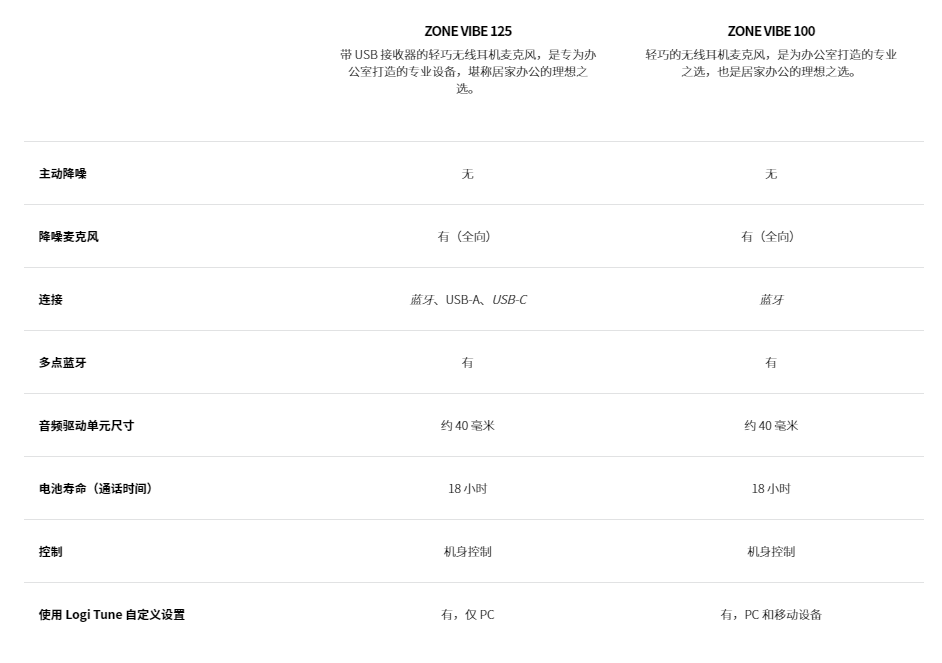Click ZONE VIBE 100 18 小时 battery value
Screen dimensions: 942x663
click(771, 489)
